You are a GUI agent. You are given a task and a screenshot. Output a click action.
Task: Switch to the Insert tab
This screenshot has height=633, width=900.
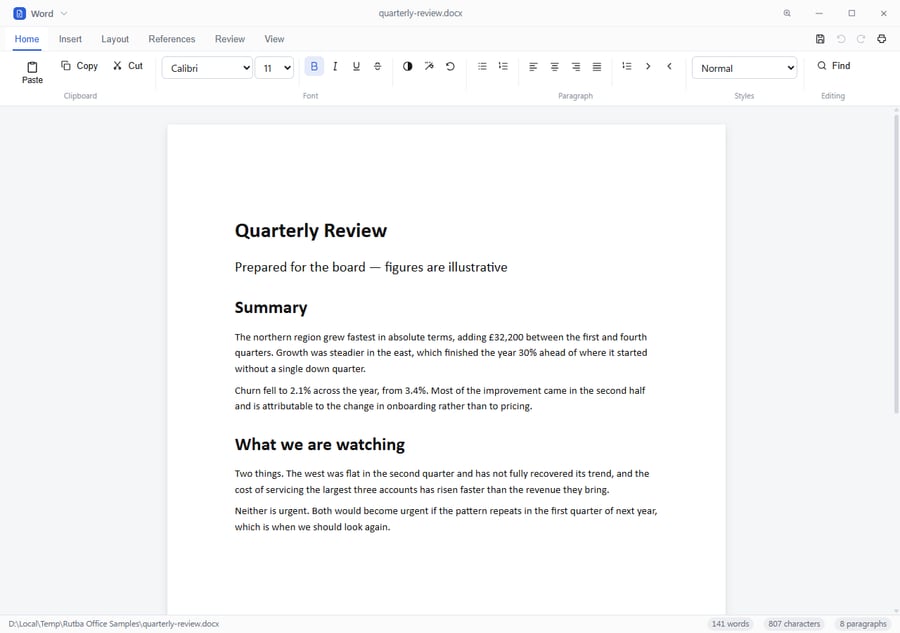[70, 39]
